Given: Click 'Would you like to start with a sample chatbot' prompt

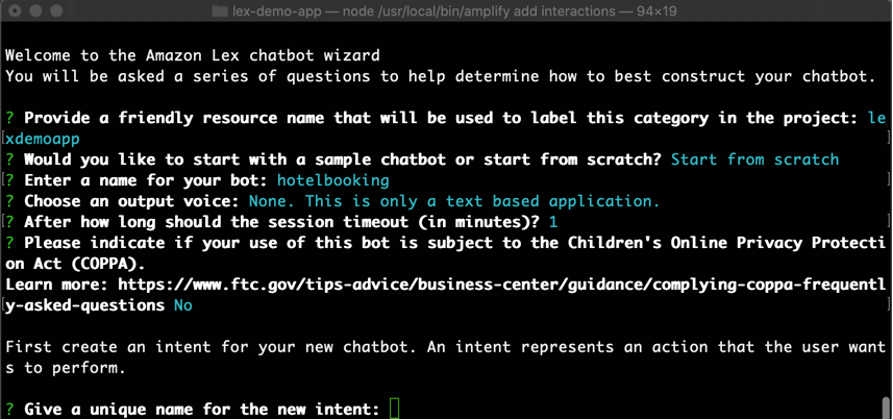Looking at the screenshot, I should pos(342,159).
